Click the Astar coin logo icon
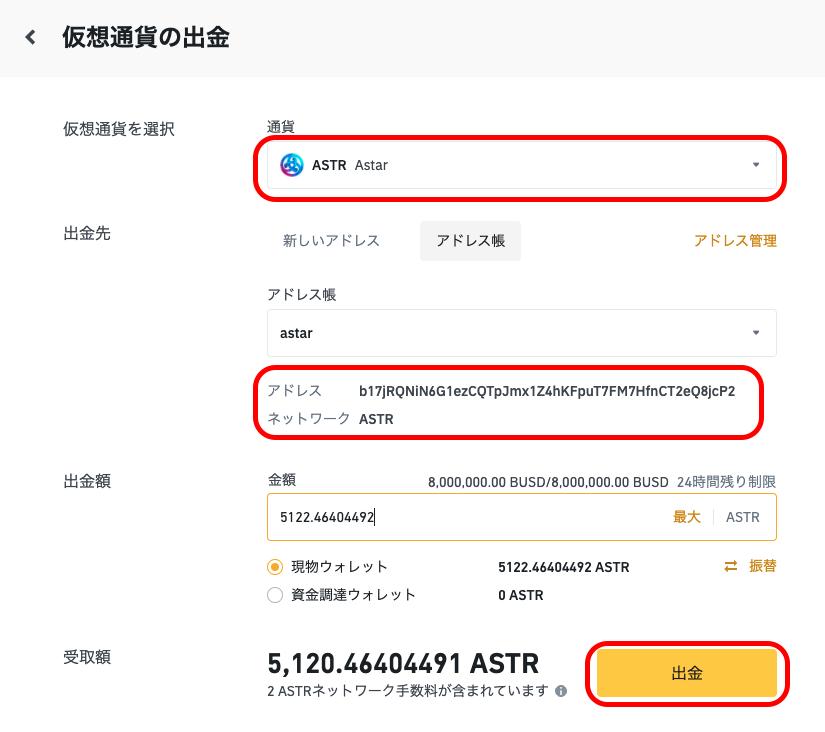This screenshot has height=732, width=825. pyautogui.click(x=291, y=165)
